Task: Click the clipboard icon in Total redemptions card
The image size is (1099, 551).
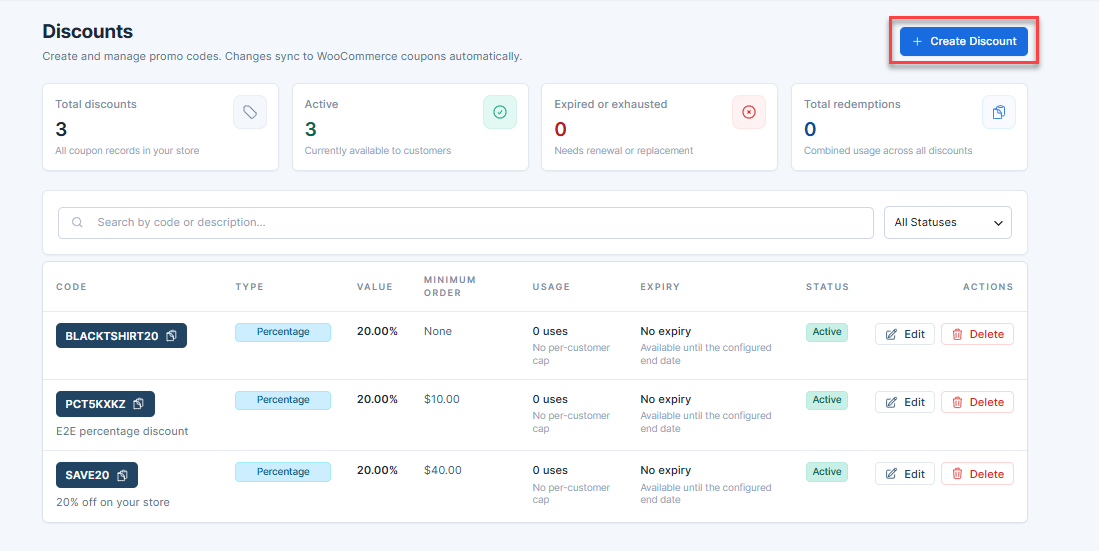Action: [x=999, y=112]
